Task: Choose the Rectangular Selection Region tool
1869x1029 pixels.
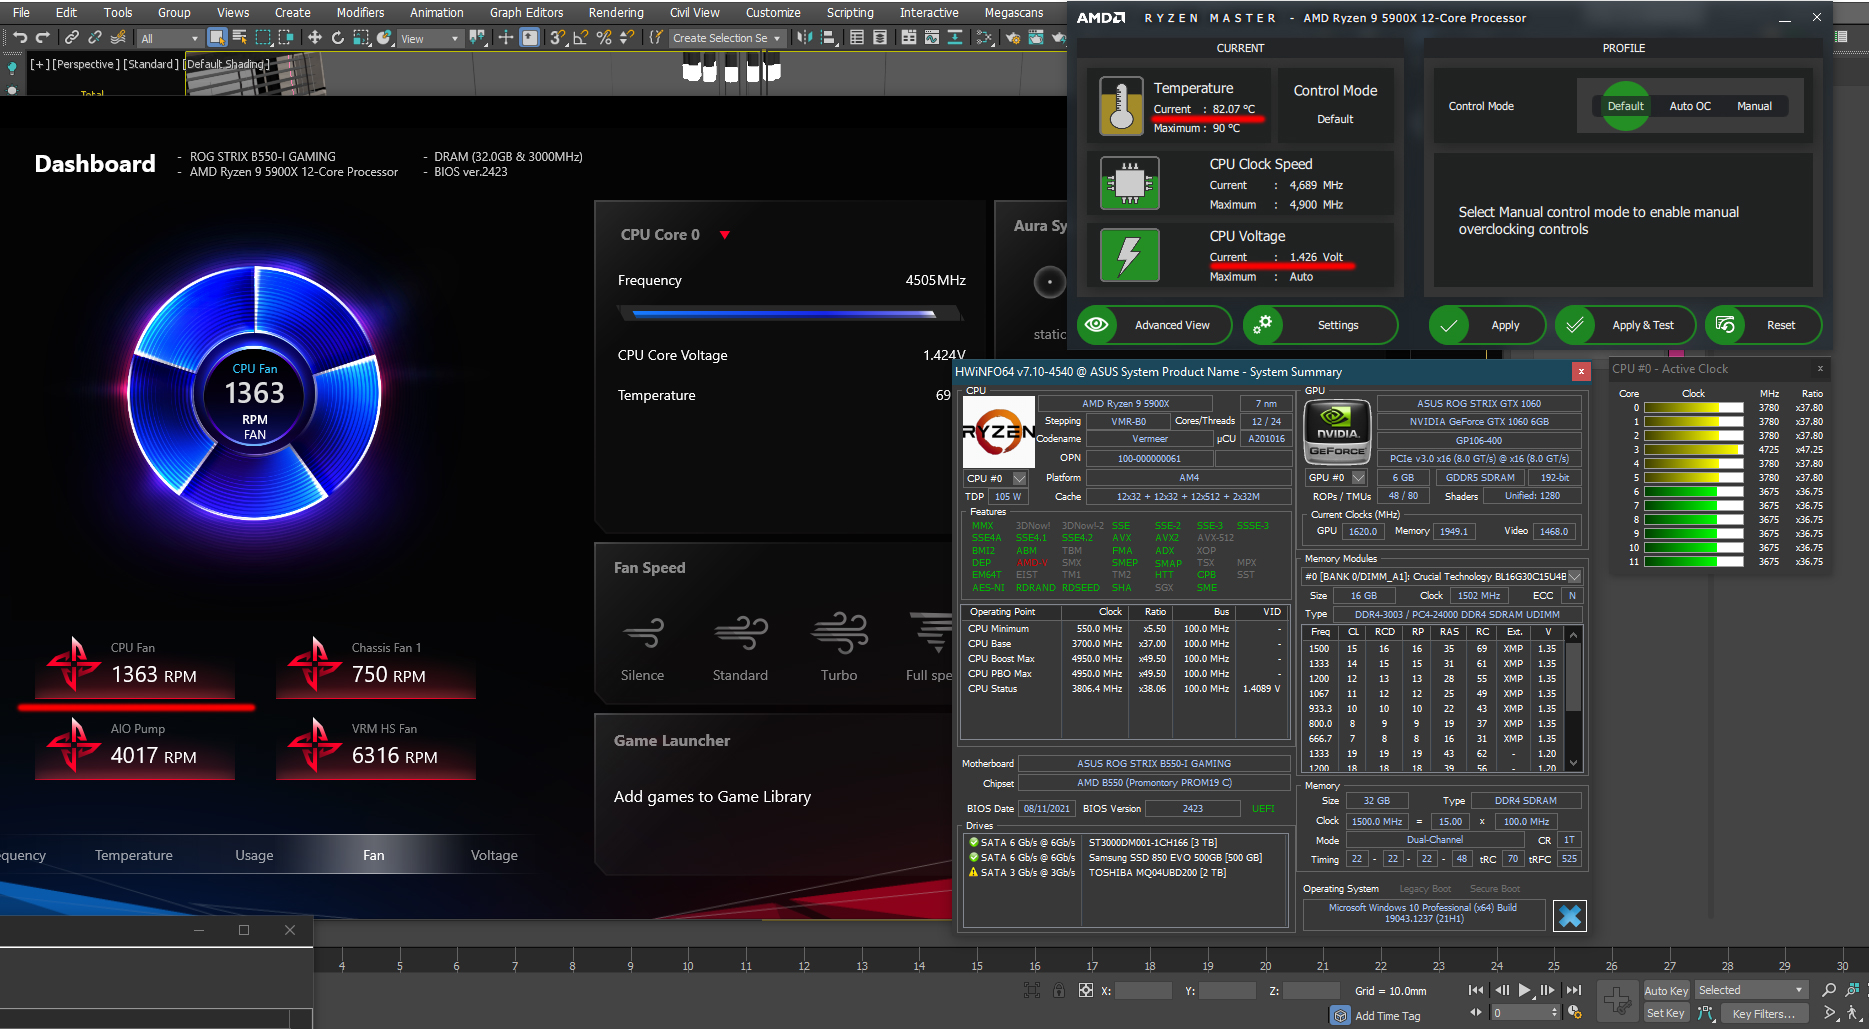Action: [263, 38]
